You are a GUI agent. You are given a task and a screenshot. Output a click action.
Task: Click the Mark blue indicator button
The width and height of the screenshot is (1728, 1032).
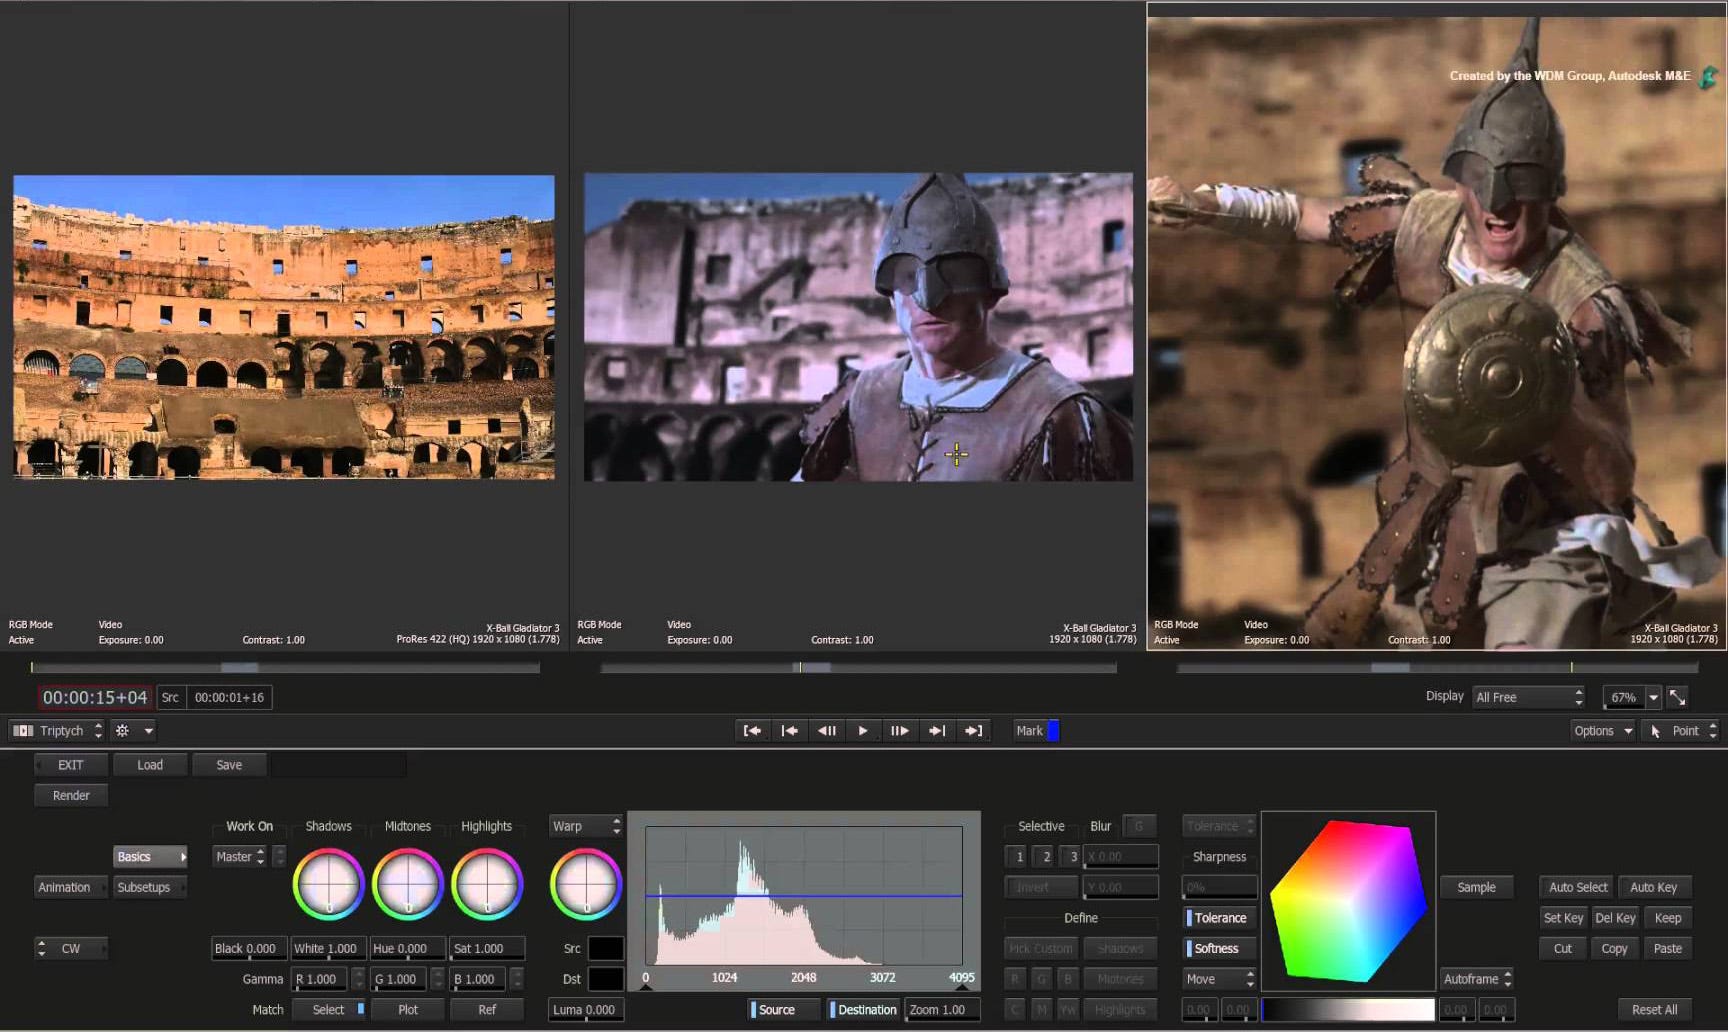coord(1053,731)
